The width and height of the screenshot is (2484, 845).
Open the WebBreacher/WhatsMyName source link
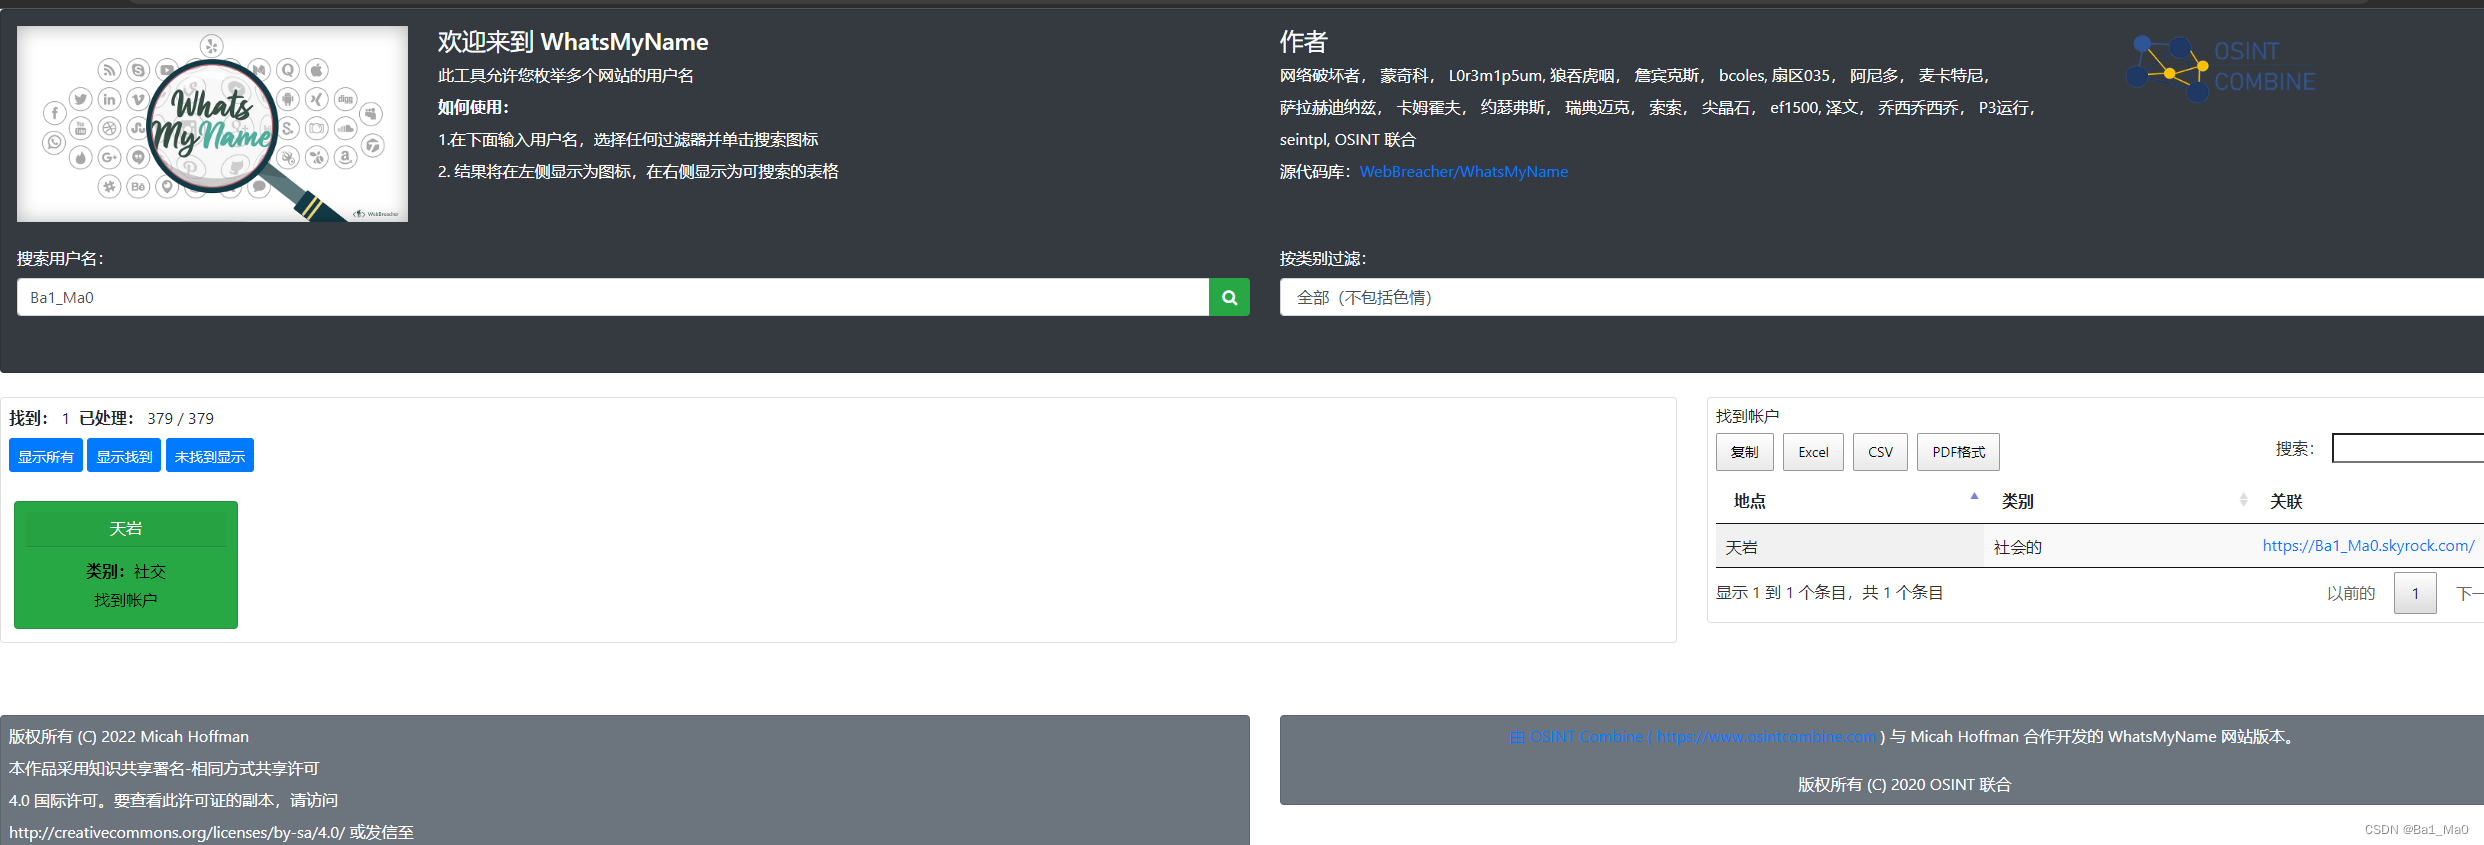(x=1464, y=172)
